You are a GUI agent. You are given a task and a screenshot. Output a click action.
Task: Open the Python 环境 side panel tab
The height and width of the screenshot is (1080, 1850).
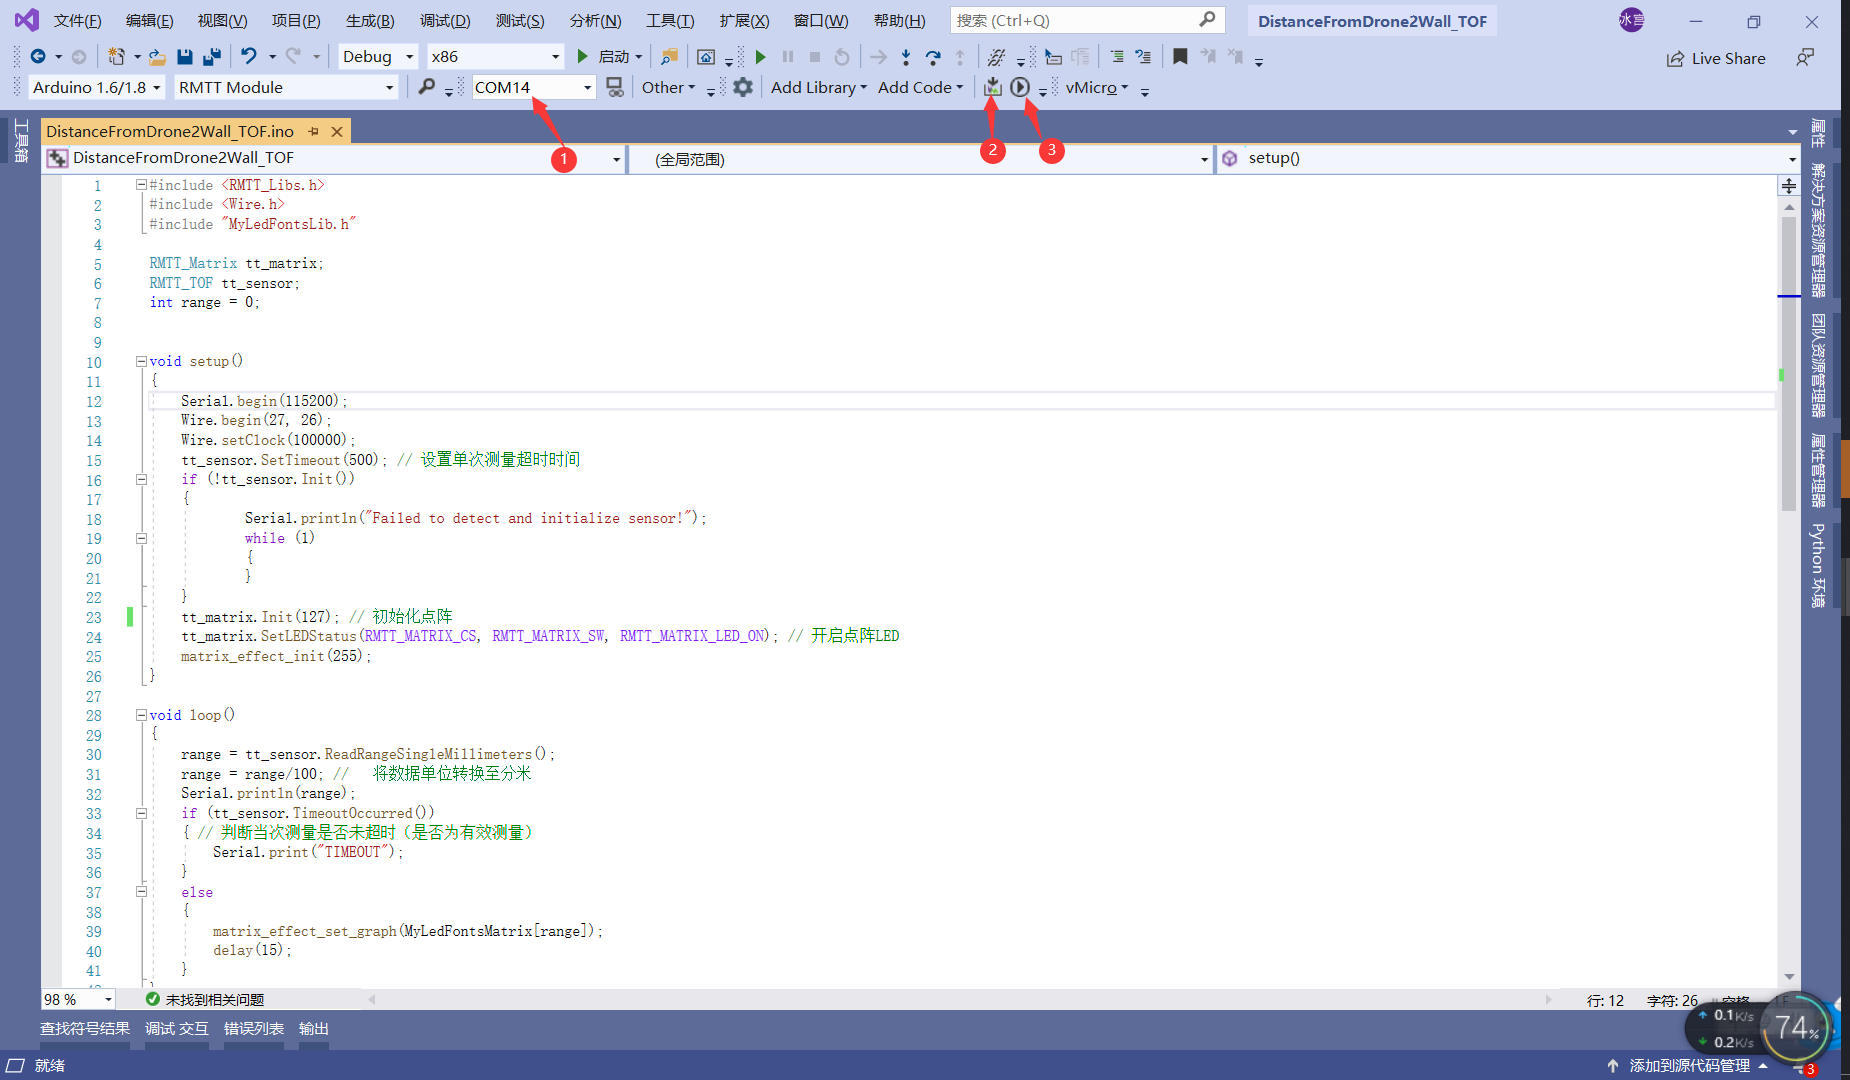1818,565
